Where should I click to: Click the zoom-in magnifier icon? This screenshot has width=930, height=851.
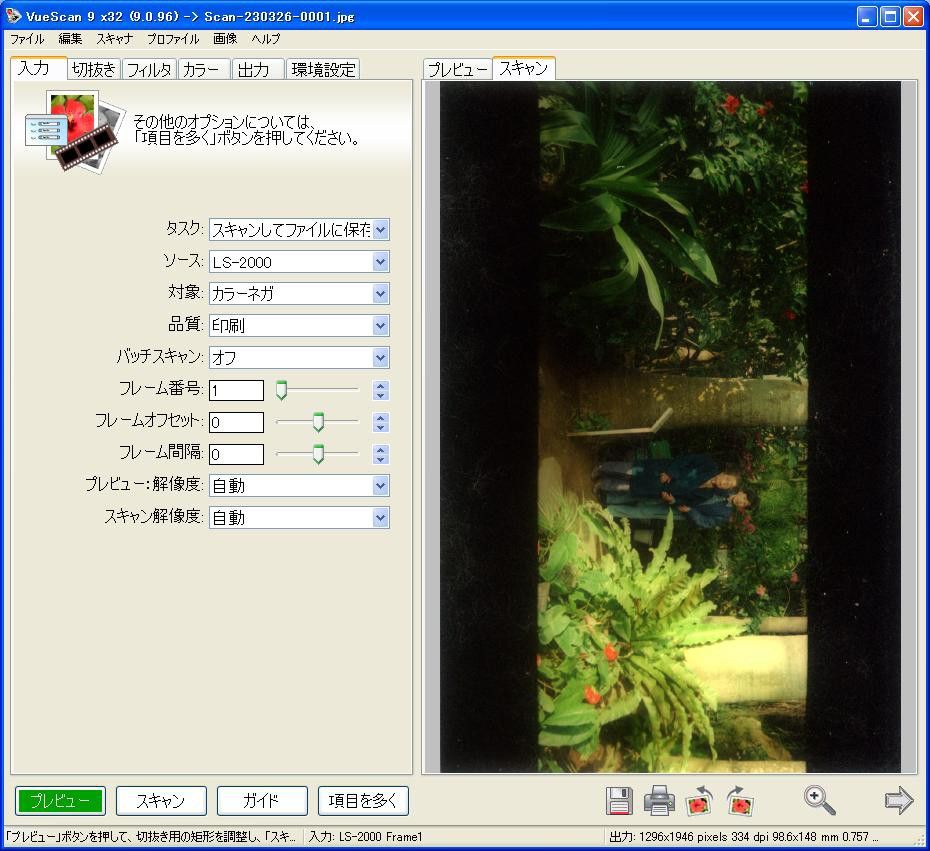(820, 800)
